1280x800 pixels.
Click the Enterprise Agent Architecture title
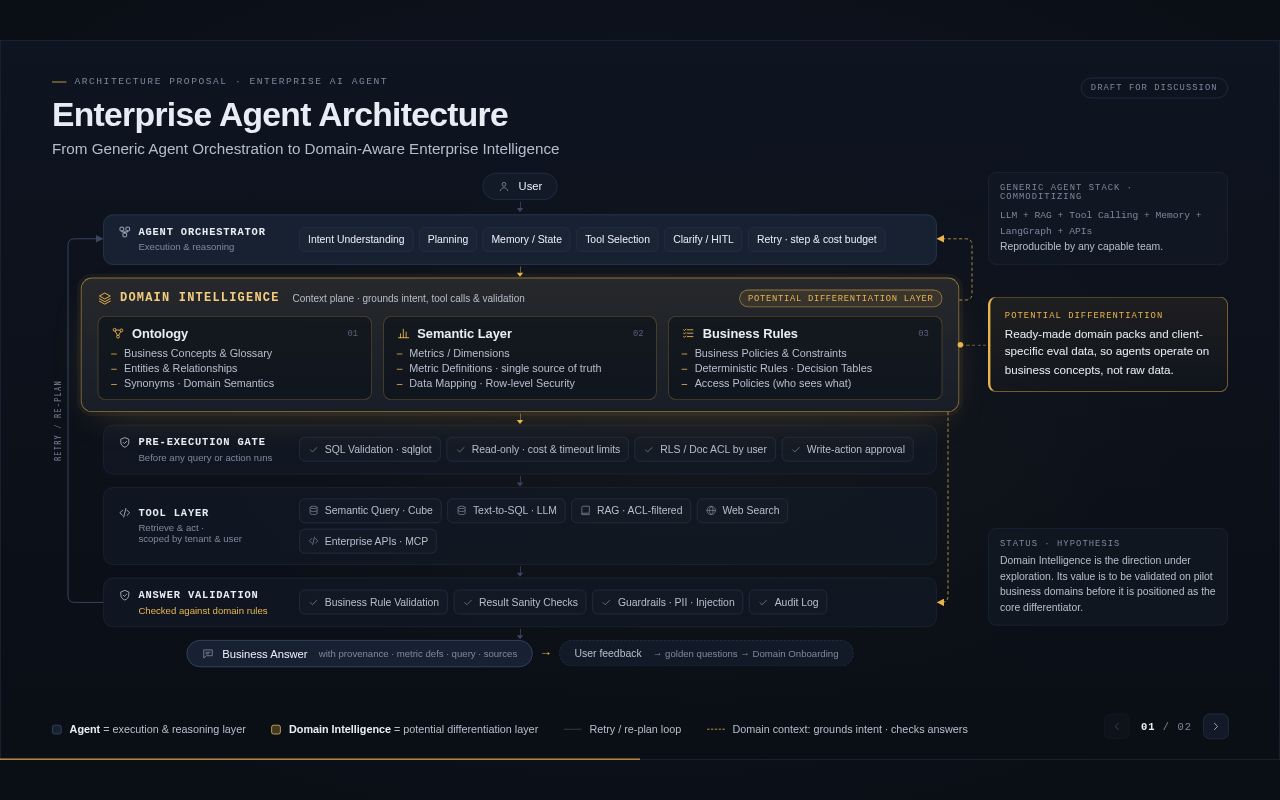280,115
